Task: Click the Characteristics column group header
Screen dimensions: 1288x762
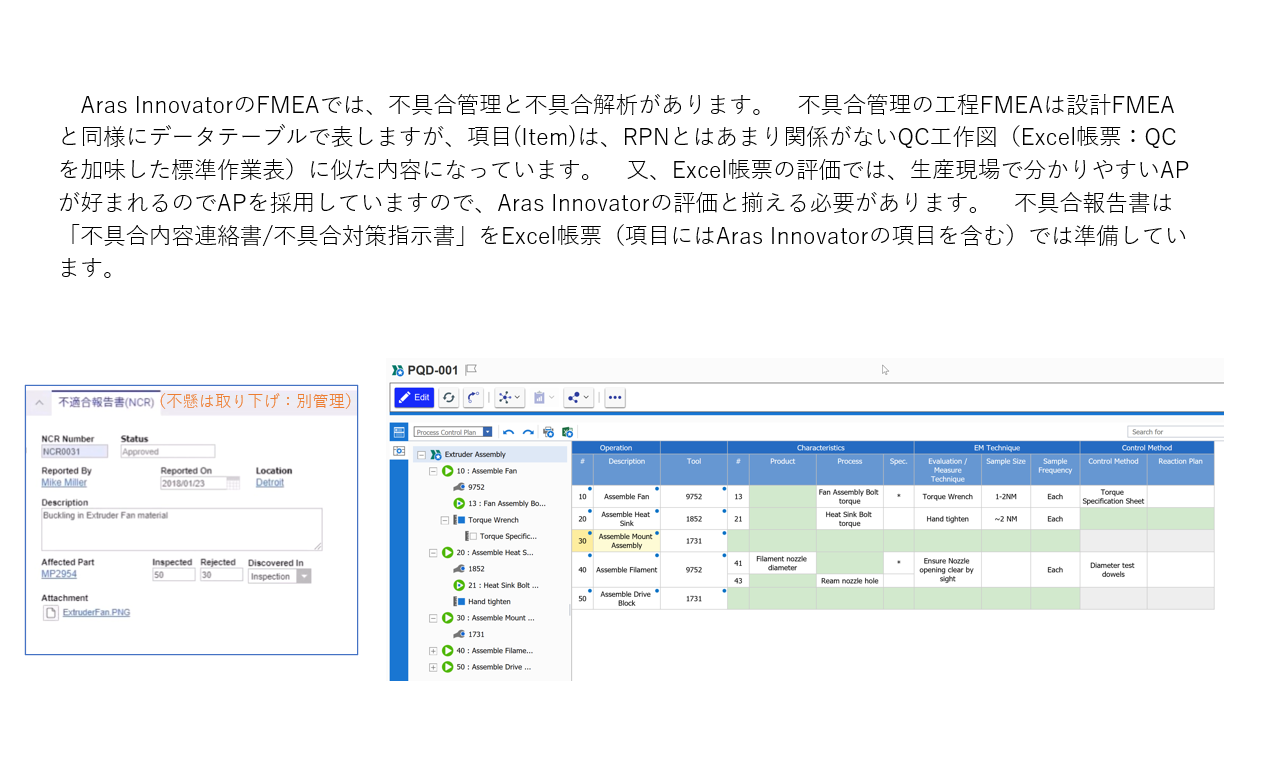Action: point(821,448)
